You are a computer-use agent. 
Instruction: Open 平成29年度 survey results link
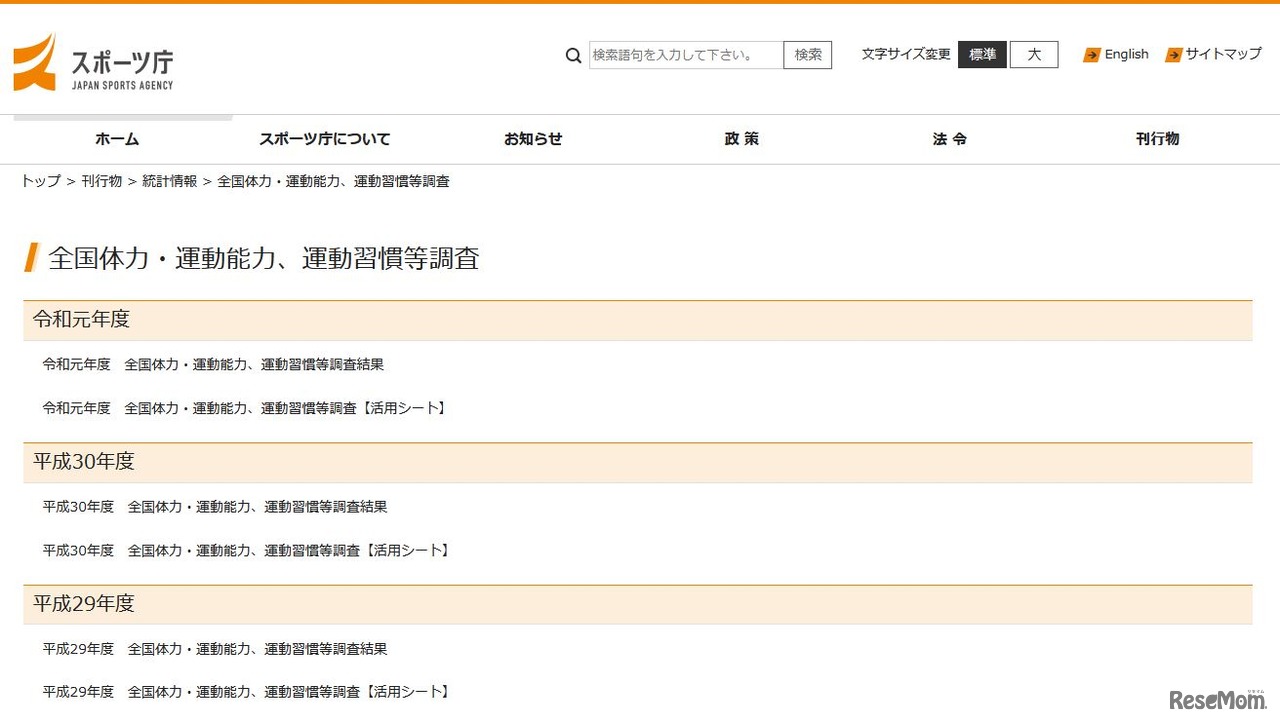(214, 648)
